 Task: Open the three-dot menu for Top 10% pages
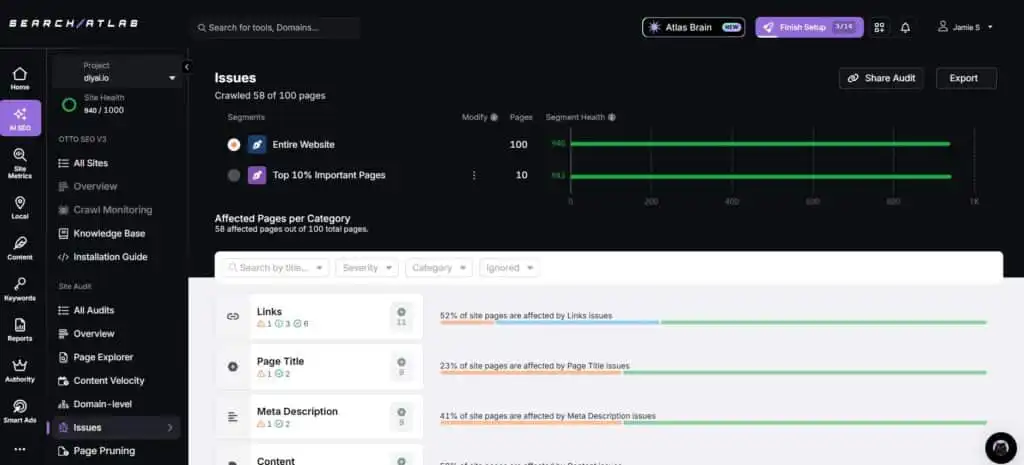pos(473,175)
